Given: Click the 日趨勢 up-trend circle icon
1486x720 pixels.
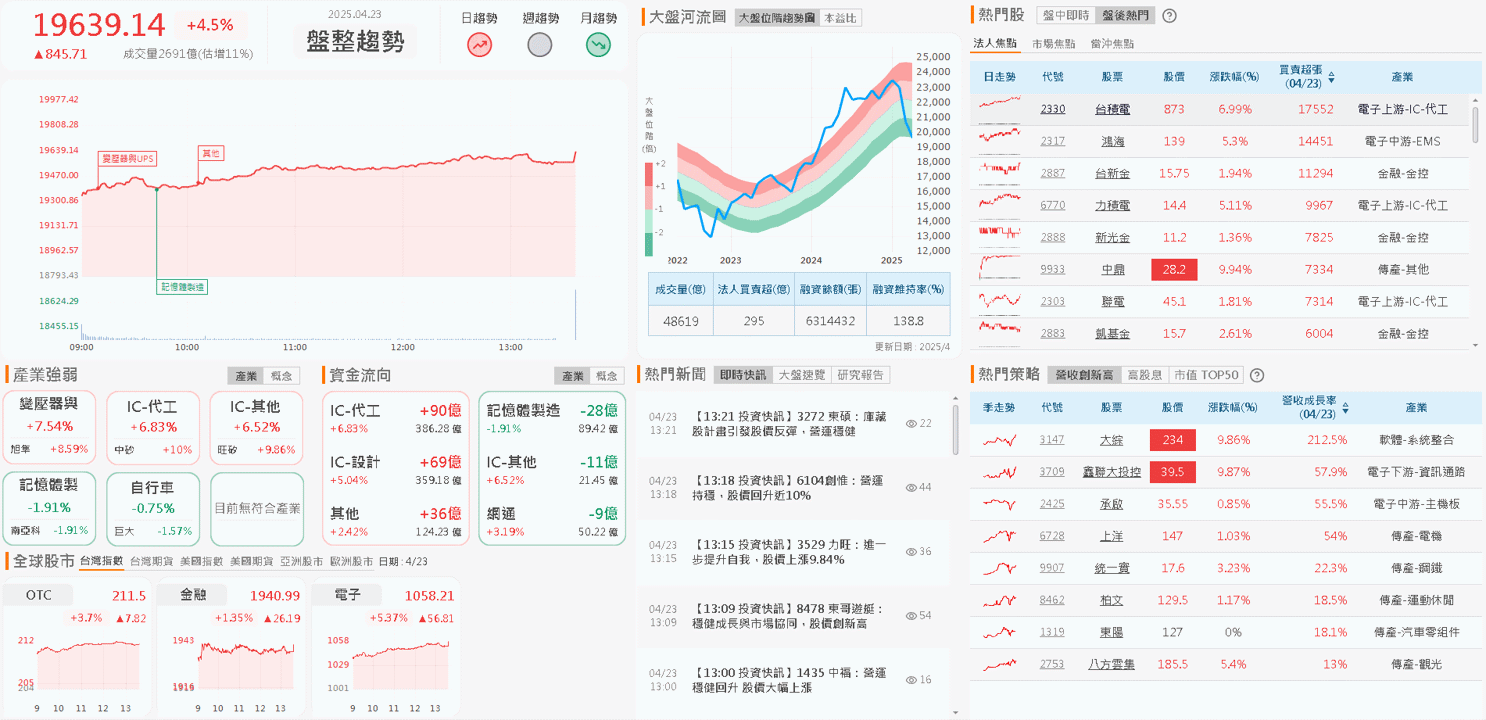Looking at the screenshot, I should pos(480,44).
